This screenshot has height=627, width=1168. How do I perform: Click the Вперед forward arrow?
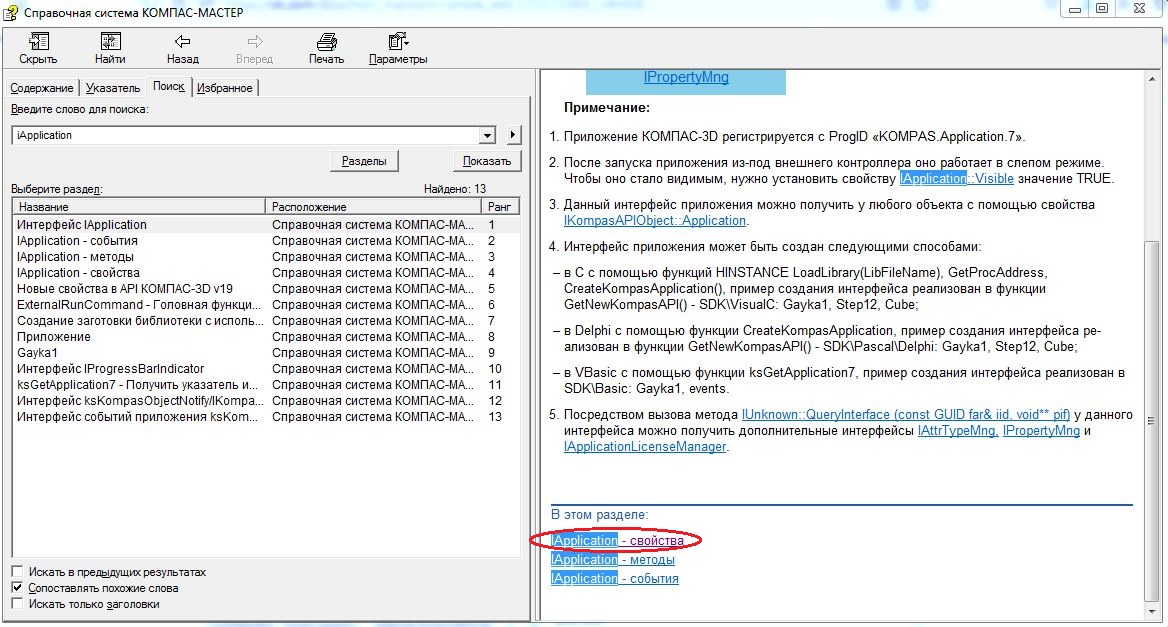point(255,42)
